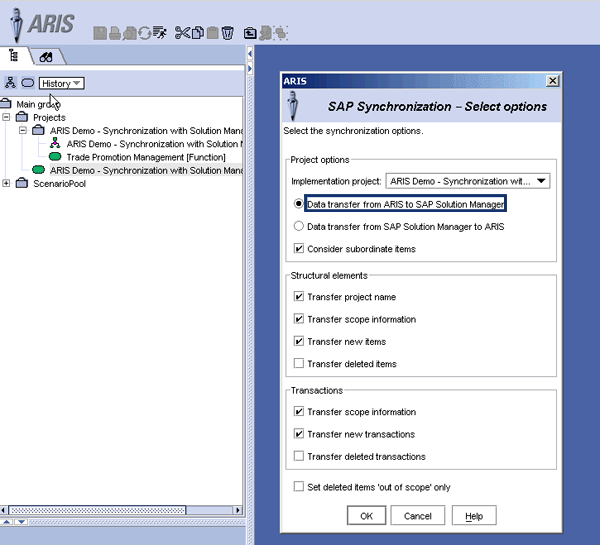Click the horizontal scrollbar thumb in the tree panel

(x=97, y=510)
